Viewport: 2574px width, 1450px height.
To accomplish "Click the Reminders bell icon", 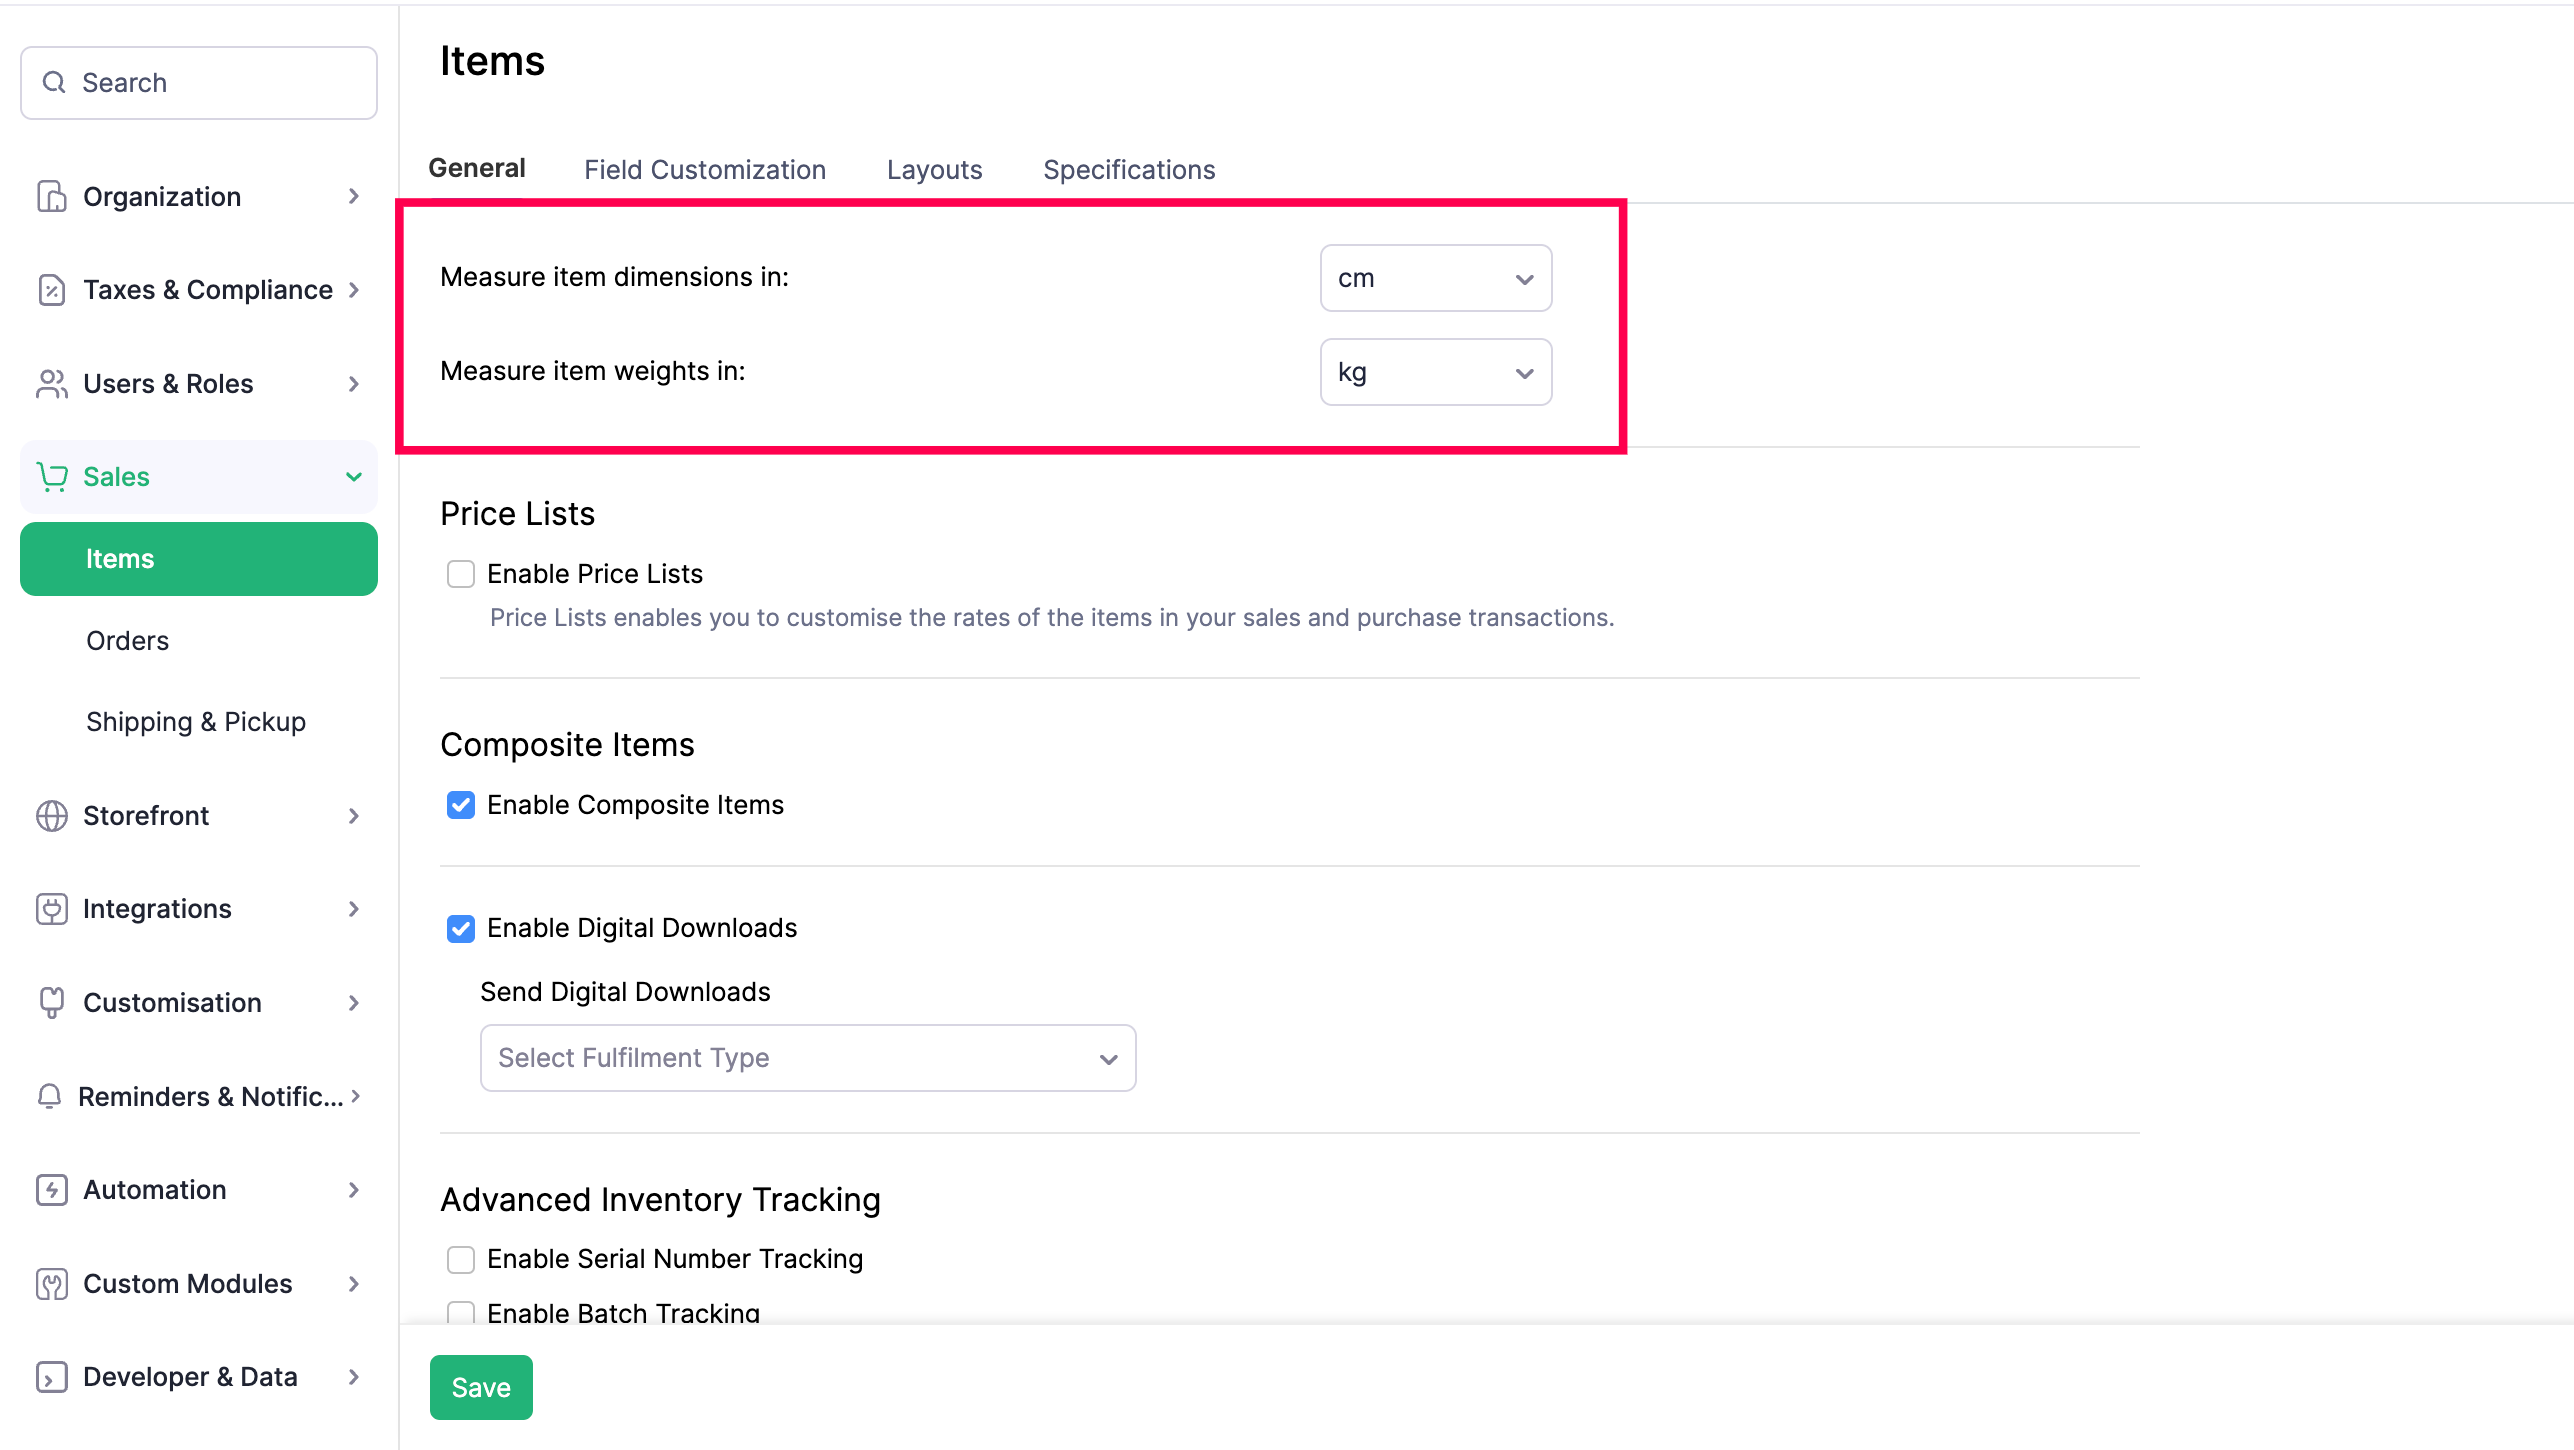I will point(49,1097).
